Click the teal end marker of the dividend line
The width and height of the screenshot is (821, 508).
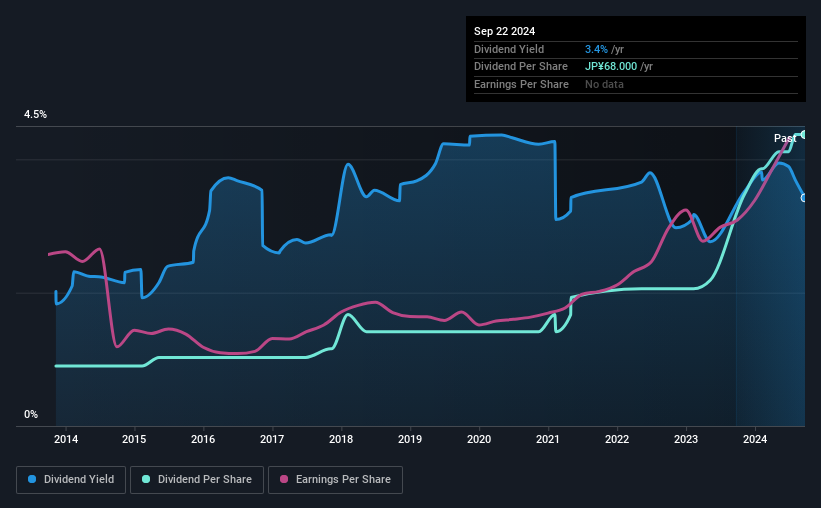coord(804,135)
